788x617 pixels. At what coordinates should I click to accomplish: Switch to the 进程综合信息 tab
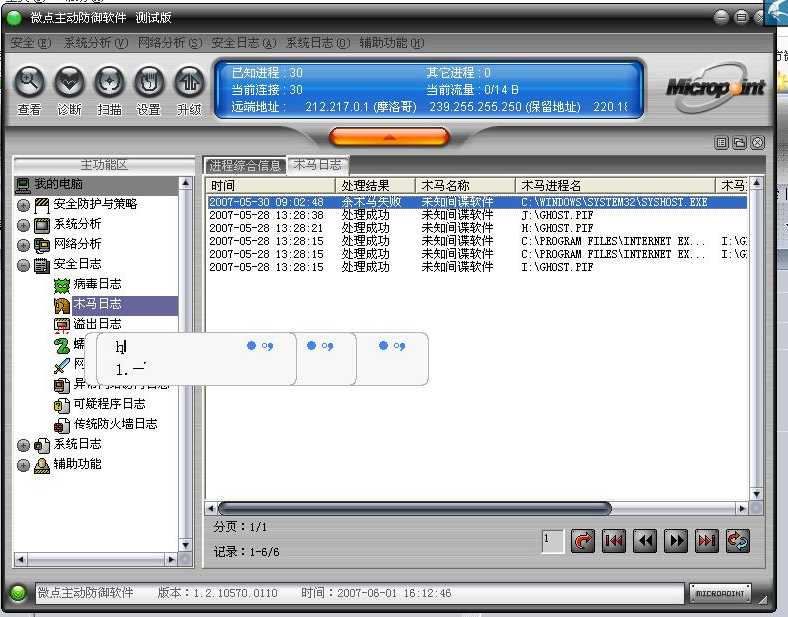pos(245,165)
